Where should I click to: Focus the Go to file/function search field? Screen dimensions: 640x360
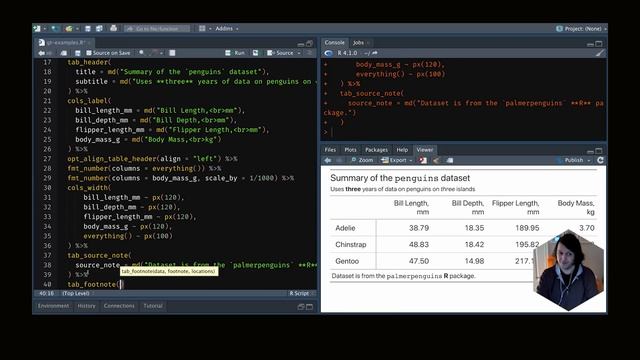coord(157,29)
